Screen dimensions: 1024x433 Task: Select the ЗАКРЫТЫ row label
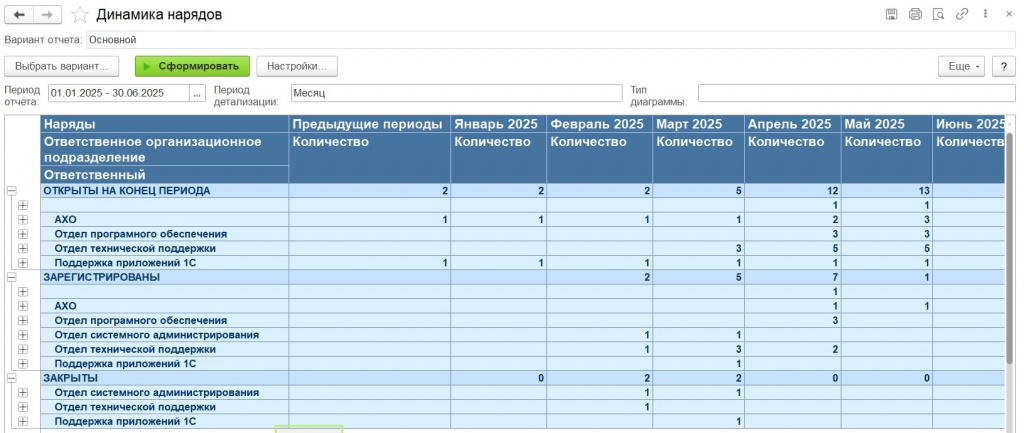165,378
